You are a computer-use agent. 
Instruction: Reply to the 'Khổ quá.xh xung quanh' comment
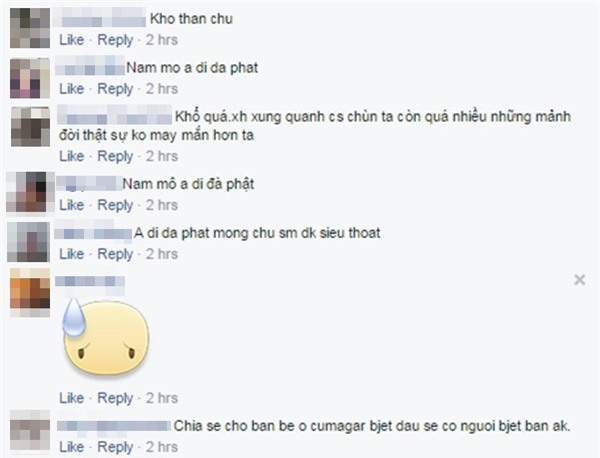(115, 156)
